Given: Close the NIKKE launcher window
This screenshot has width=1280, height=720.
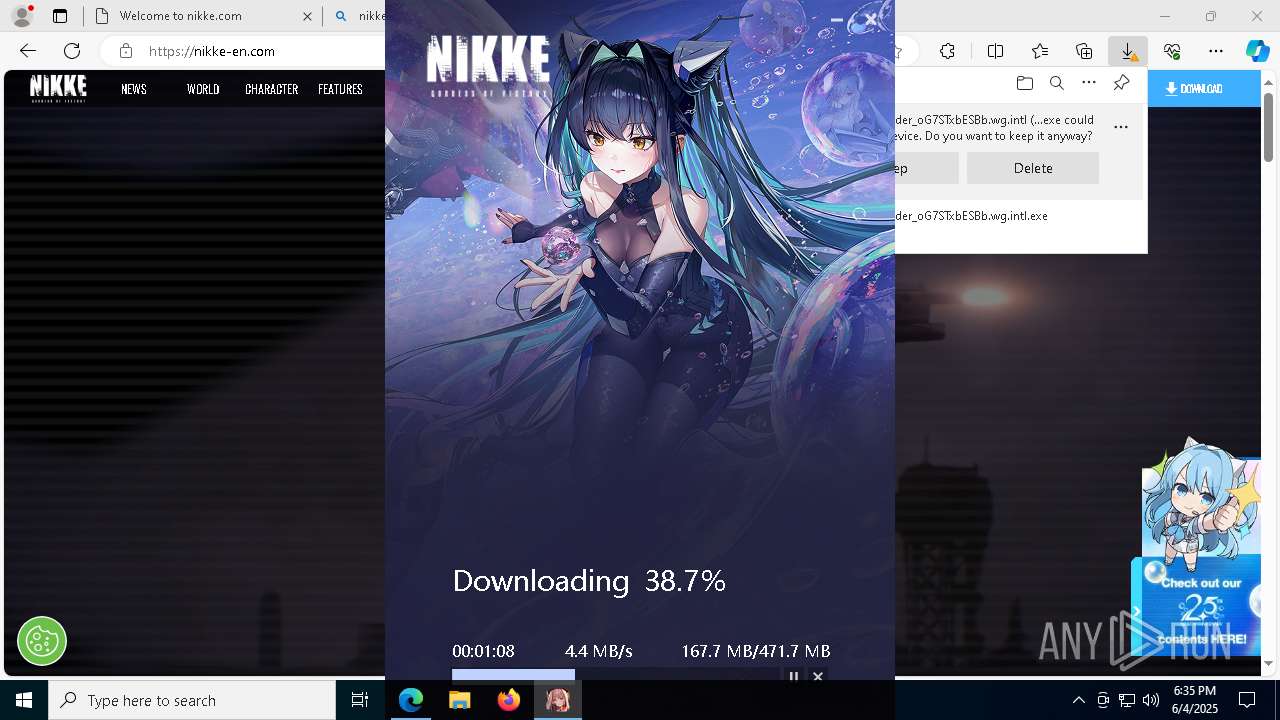Looking at the screenshot, I should [x=871, y=19].
